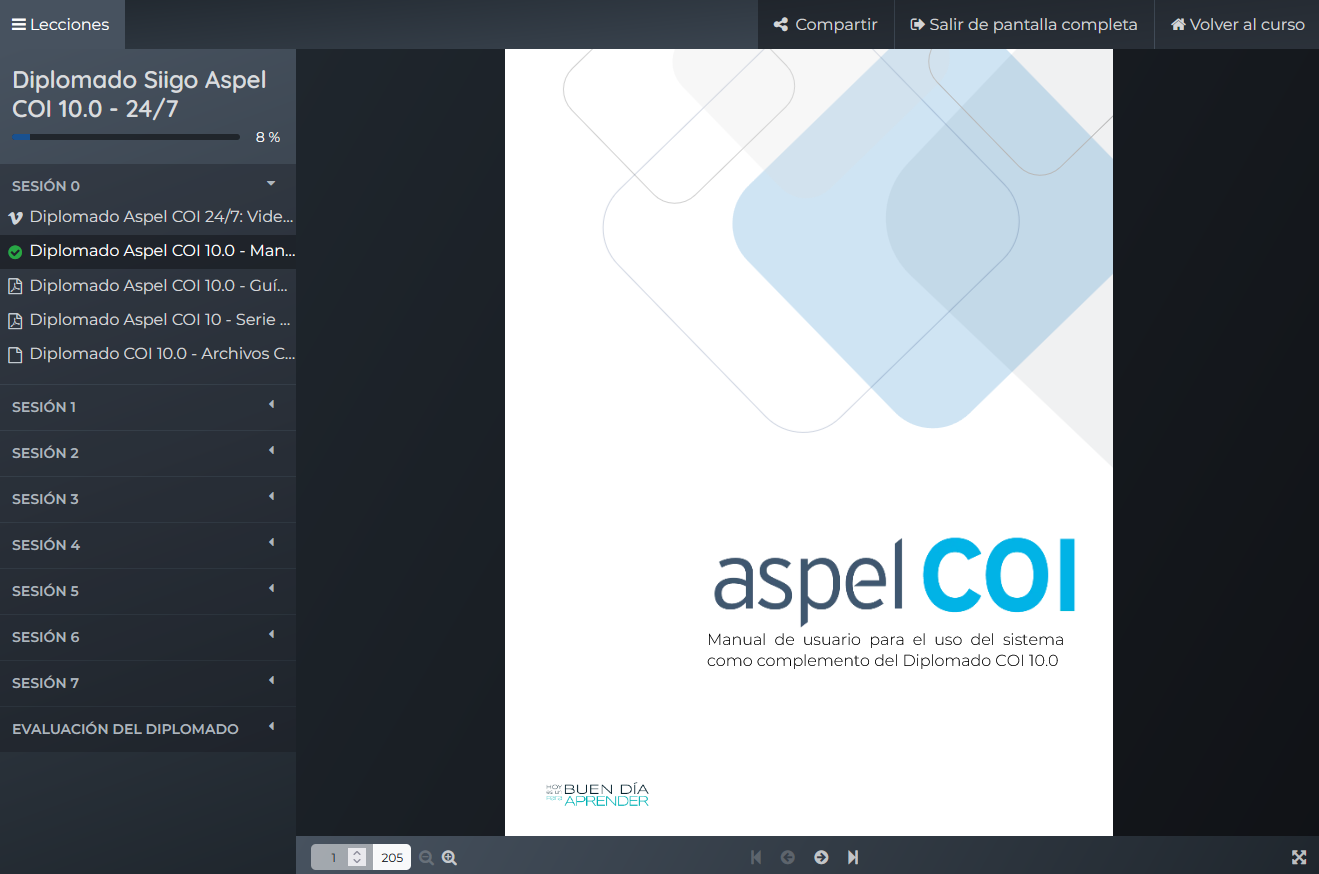Screen dimensions: 1319x874
Task: Go to previous page arrow
Action: click(x=788, y=857)
